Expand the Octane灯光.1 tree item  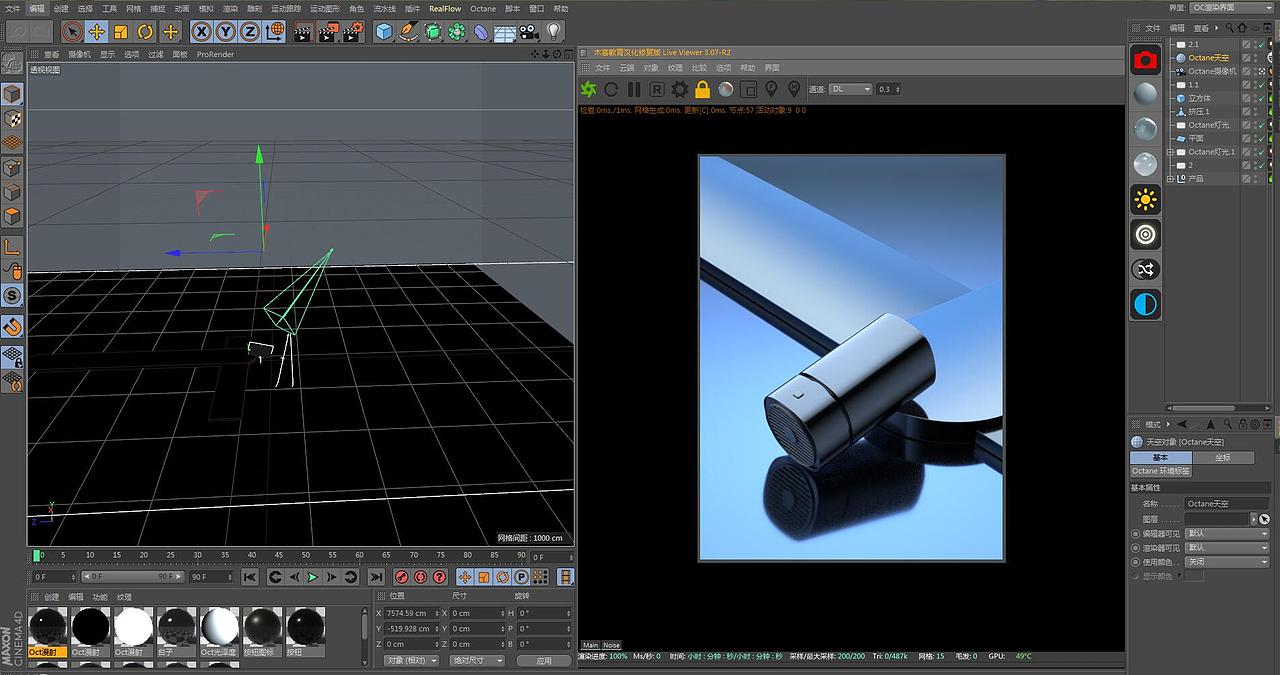(1169, 152)
